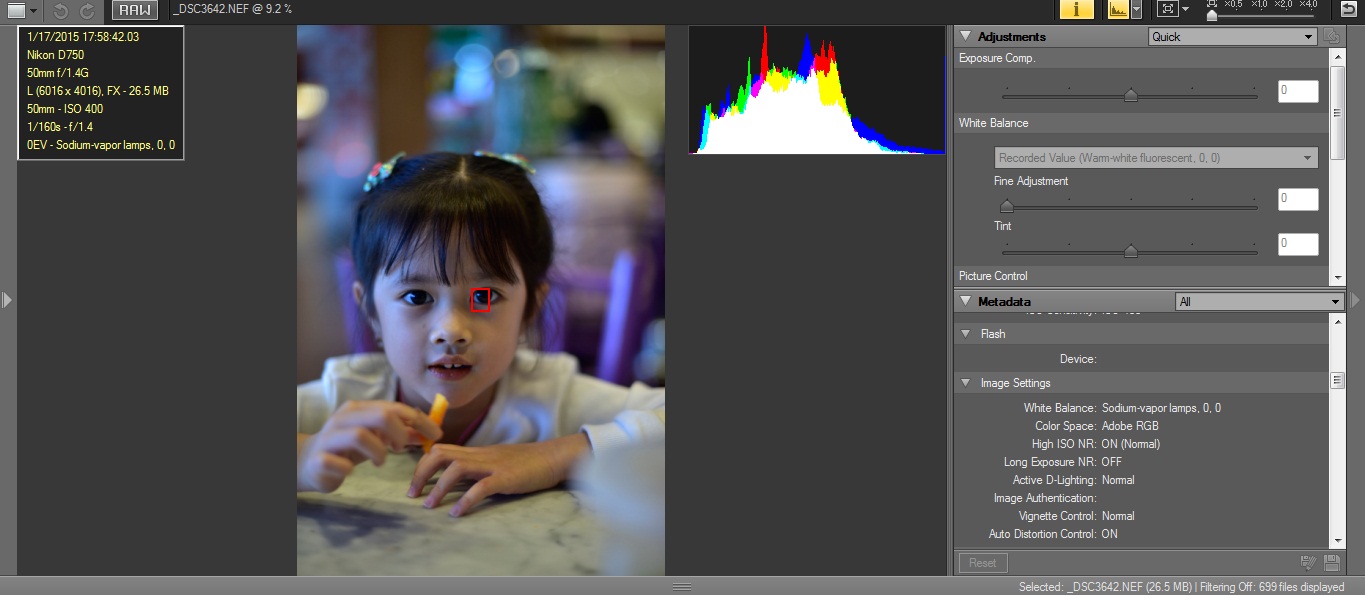The height and width of the screenshot is (595, 1365).
Task: Open the Quick adjustments dropdown
Action: [x=1232, y=37]
